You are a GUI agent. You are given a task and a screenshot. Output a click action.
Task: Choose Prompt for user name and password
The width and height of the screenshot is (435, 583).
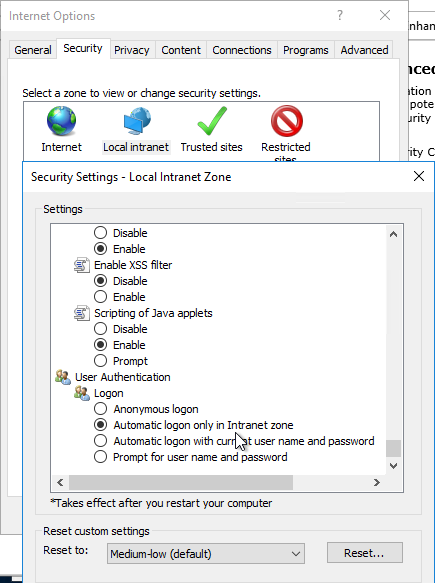[100, 457]
